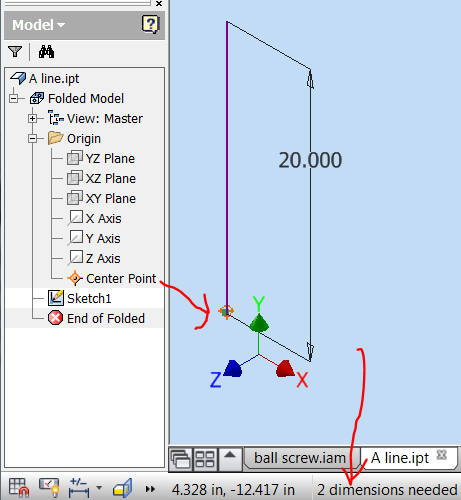This screenshot has width=461, height=500.
Task: Click the binoculars find icon
Action: [46, 52]
